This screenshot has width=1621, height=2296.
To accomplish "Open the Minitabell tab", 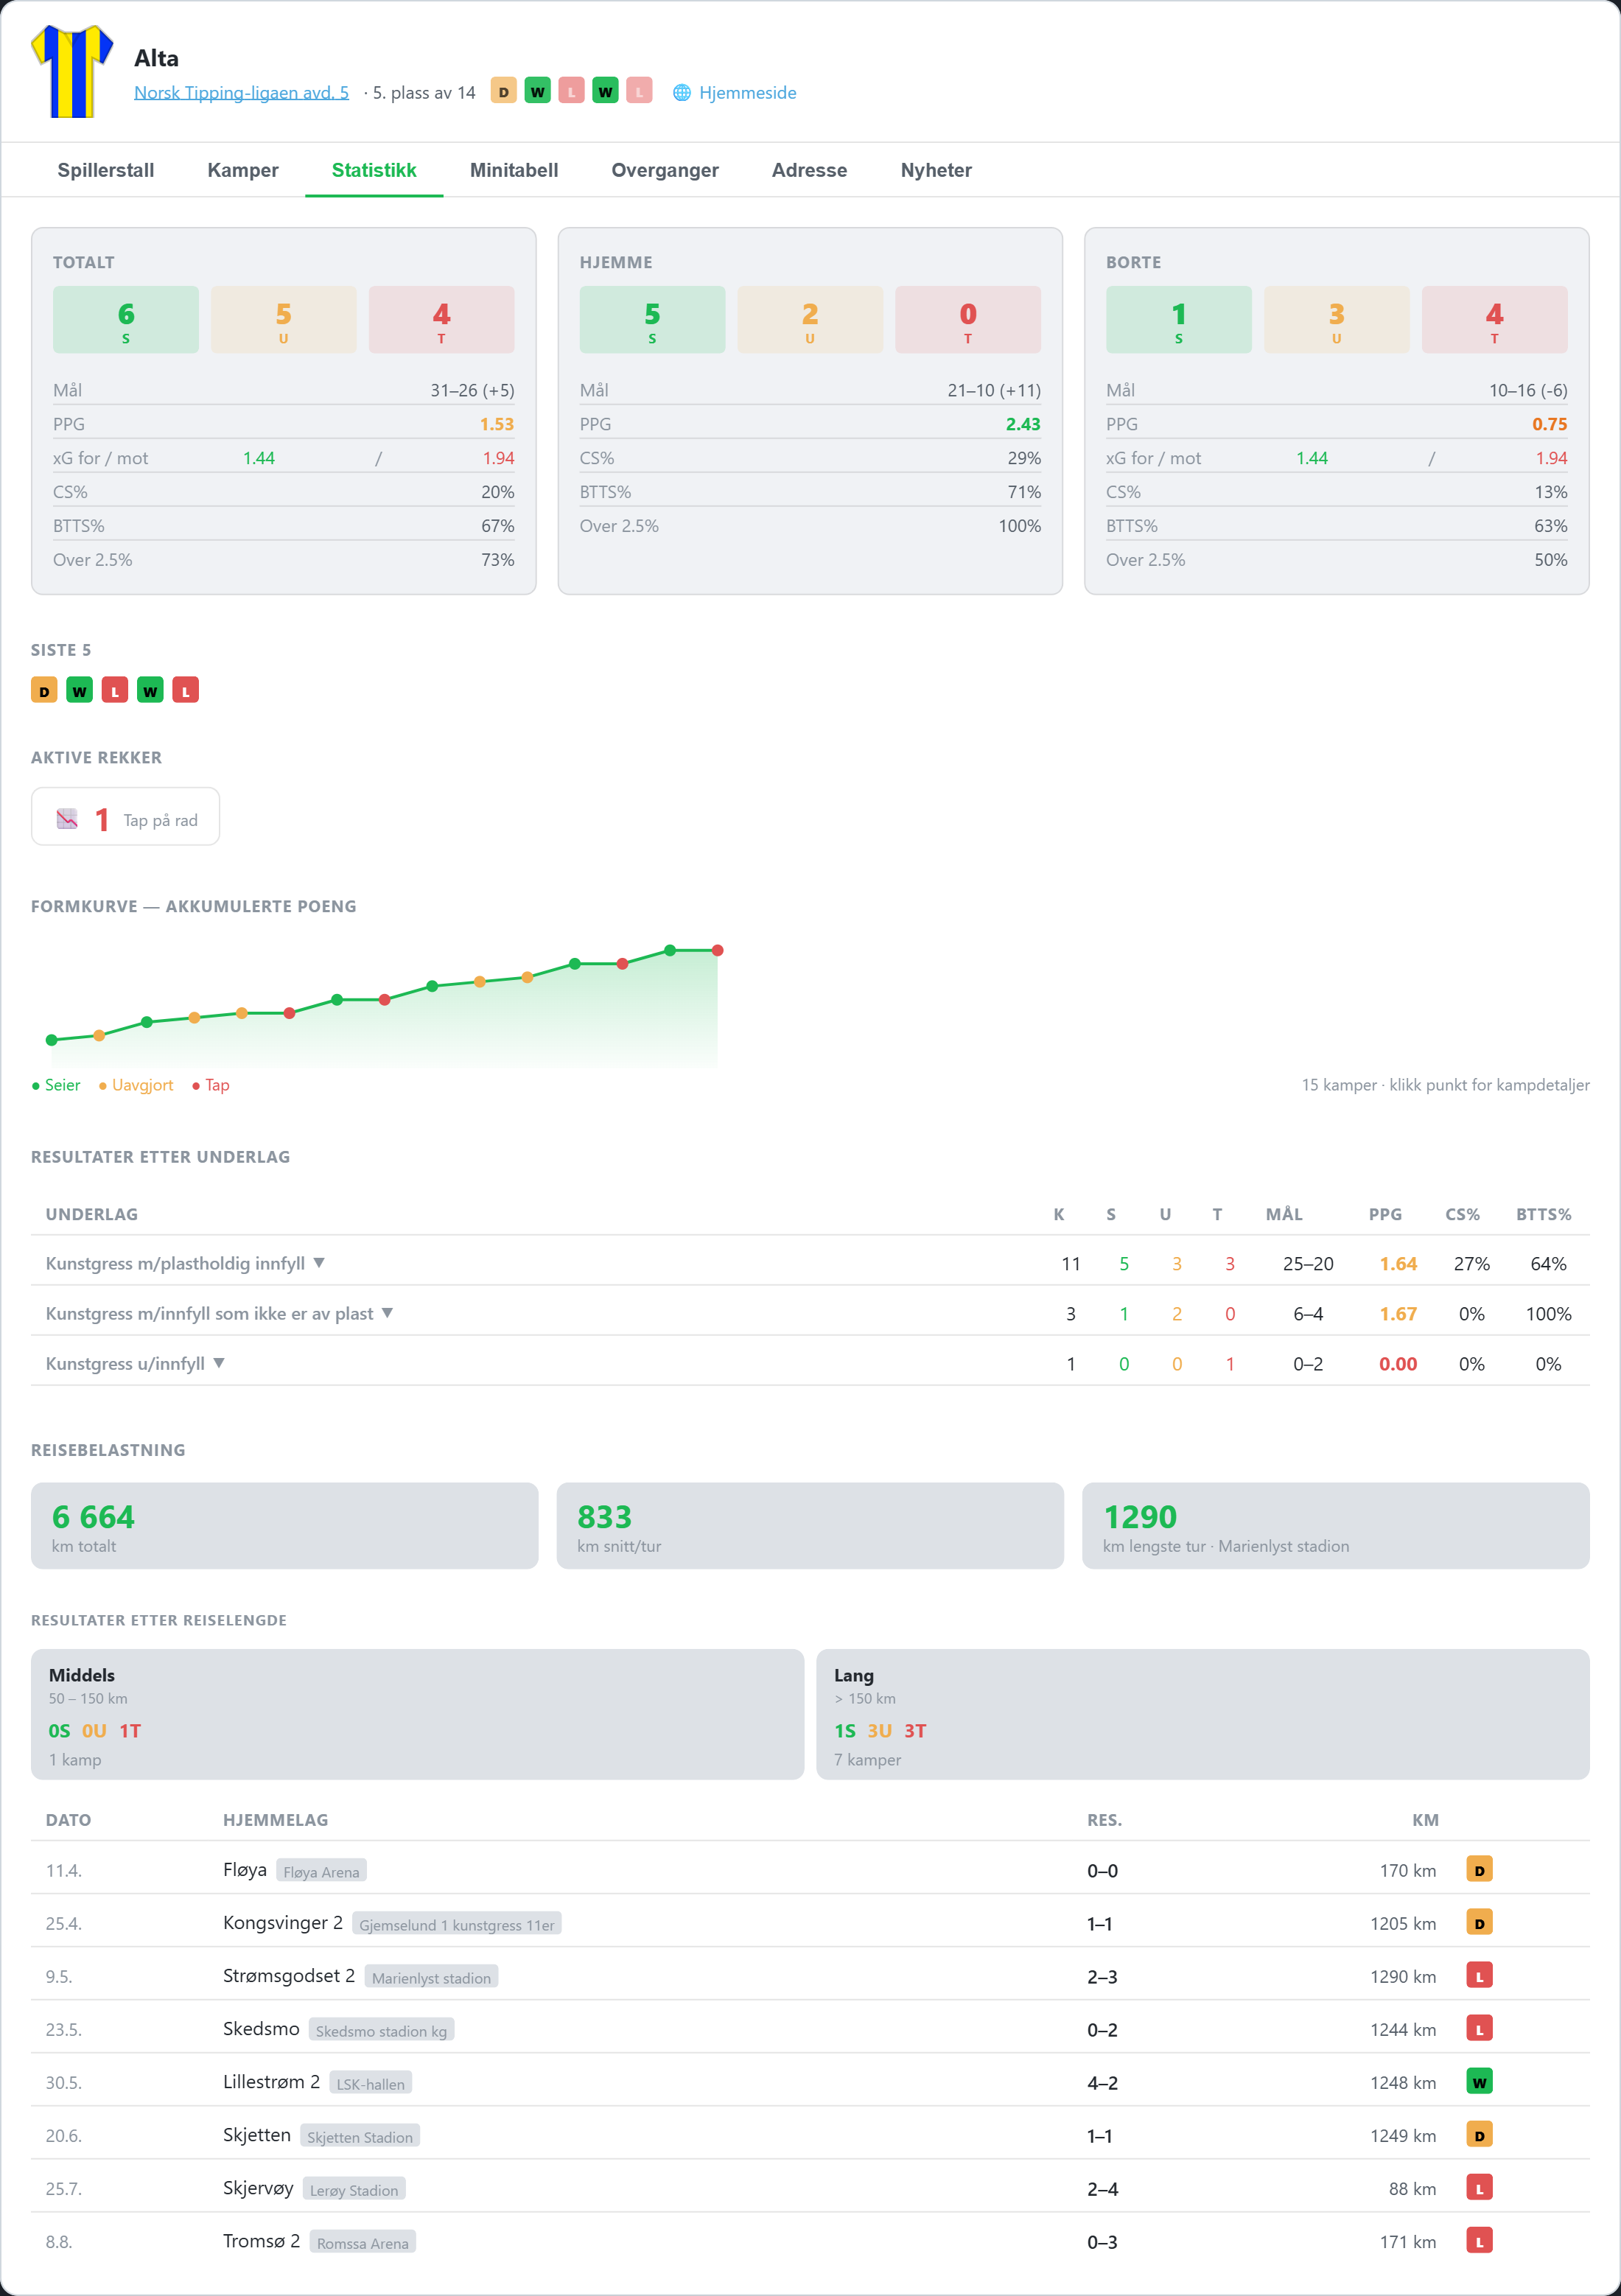I will (x=514, y=170).
